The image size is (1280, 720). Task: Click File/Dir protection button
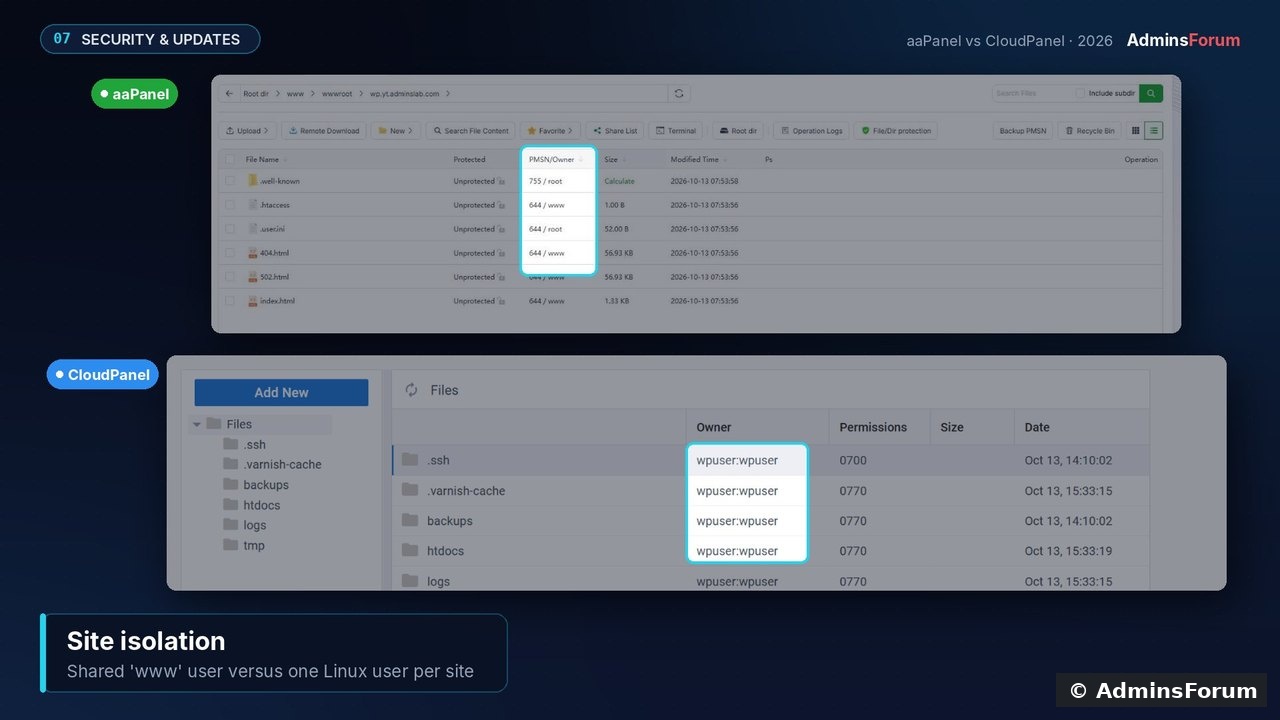pos(896,131)
